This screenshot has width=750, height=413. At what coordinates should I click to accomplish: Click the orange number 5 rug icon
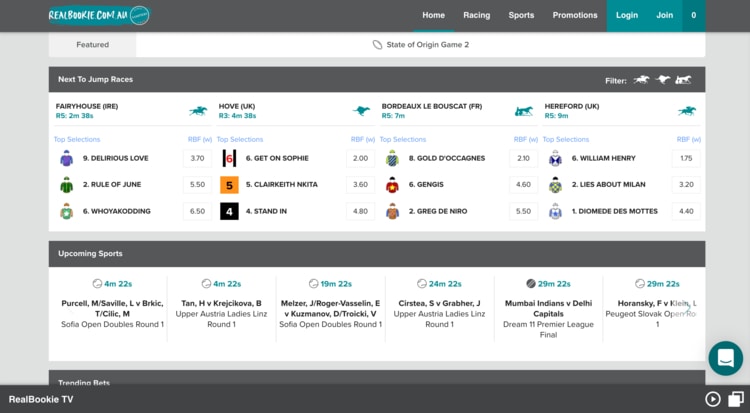[229, 185]
